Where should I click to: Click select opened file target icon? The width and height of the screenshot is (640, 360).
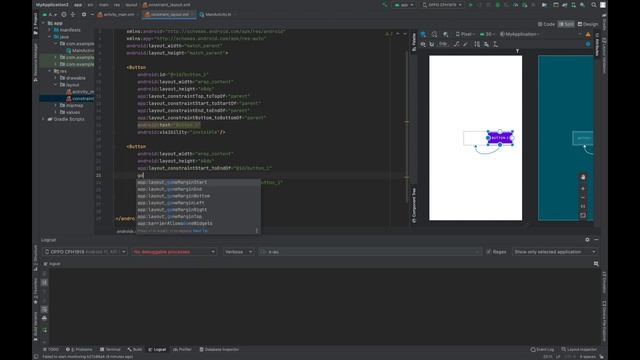coord(64,14)
